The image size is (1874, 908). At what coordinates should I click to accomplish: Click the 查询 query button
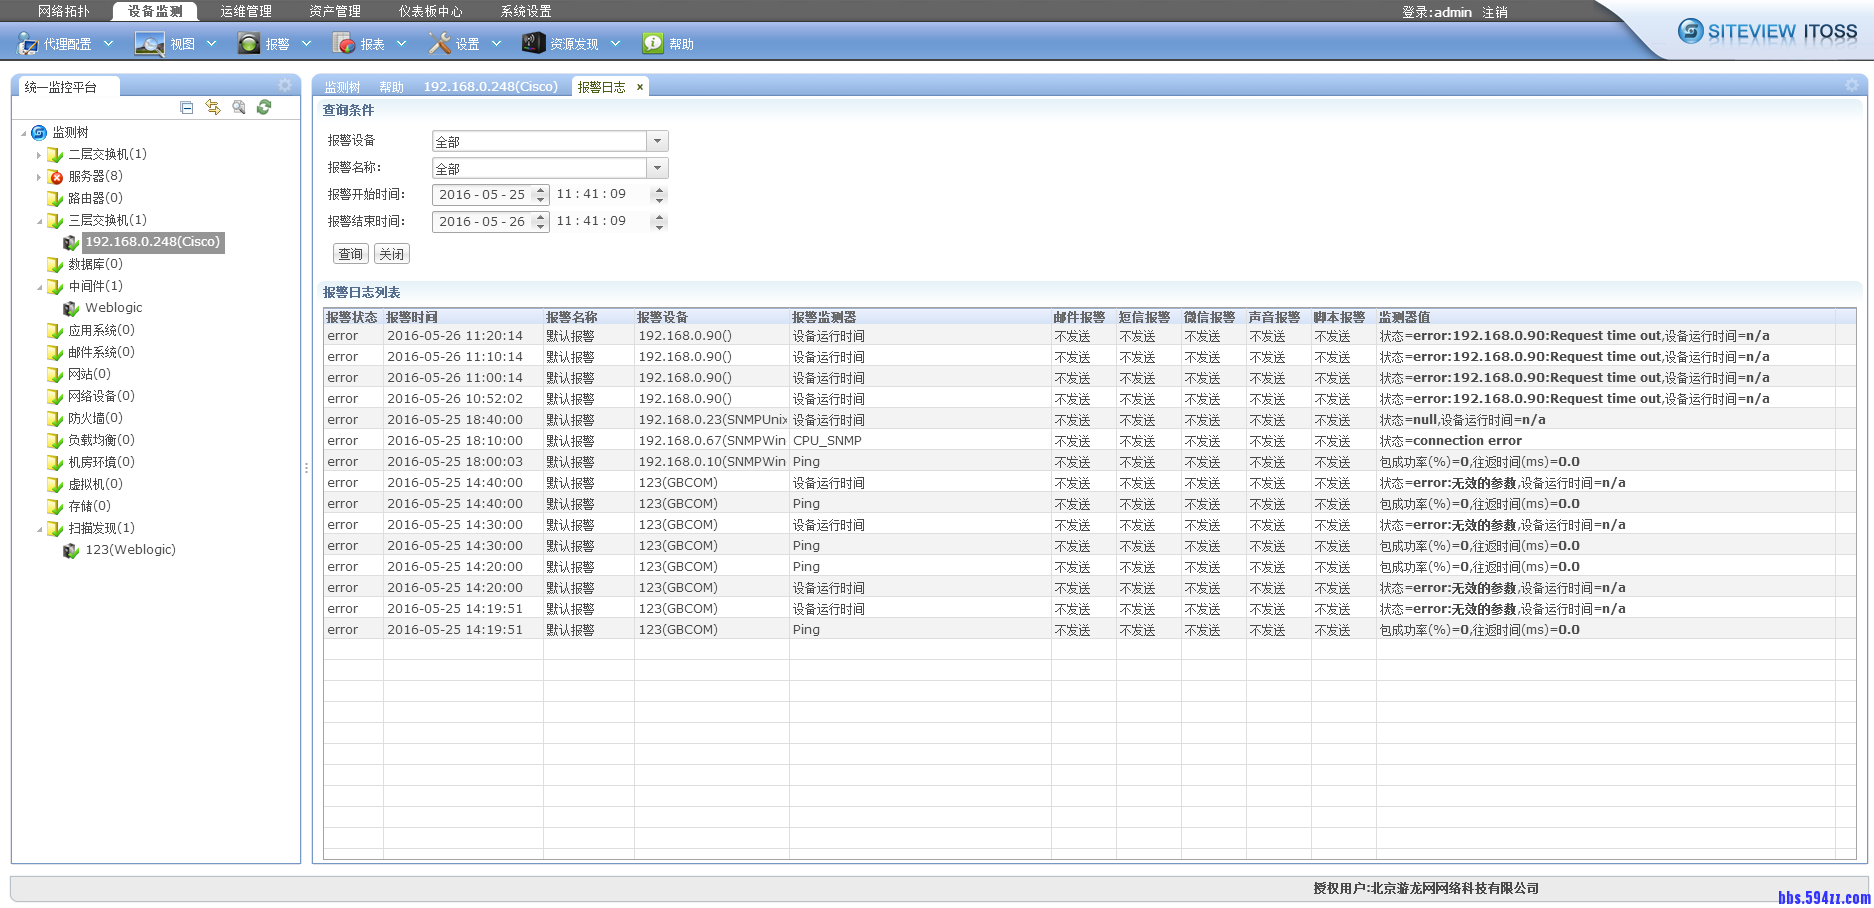(350, 254)
